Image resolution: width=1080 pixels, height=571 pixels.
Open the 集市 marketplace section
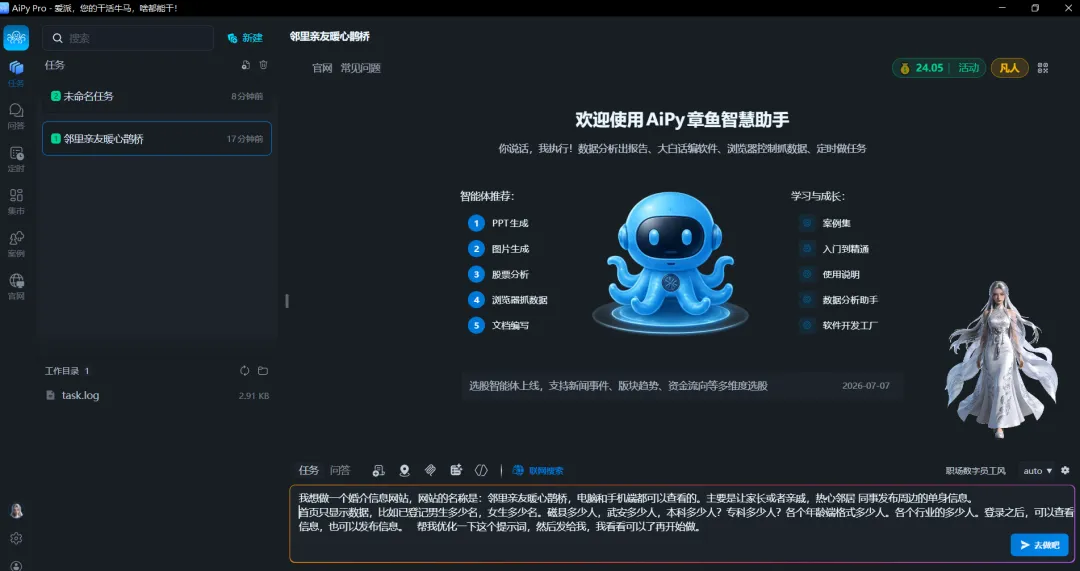pos(16,201)
